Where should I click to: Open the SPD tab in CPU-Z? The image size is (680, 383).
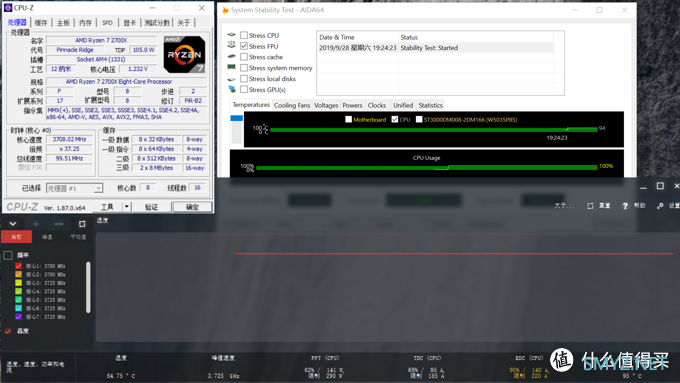107,23
